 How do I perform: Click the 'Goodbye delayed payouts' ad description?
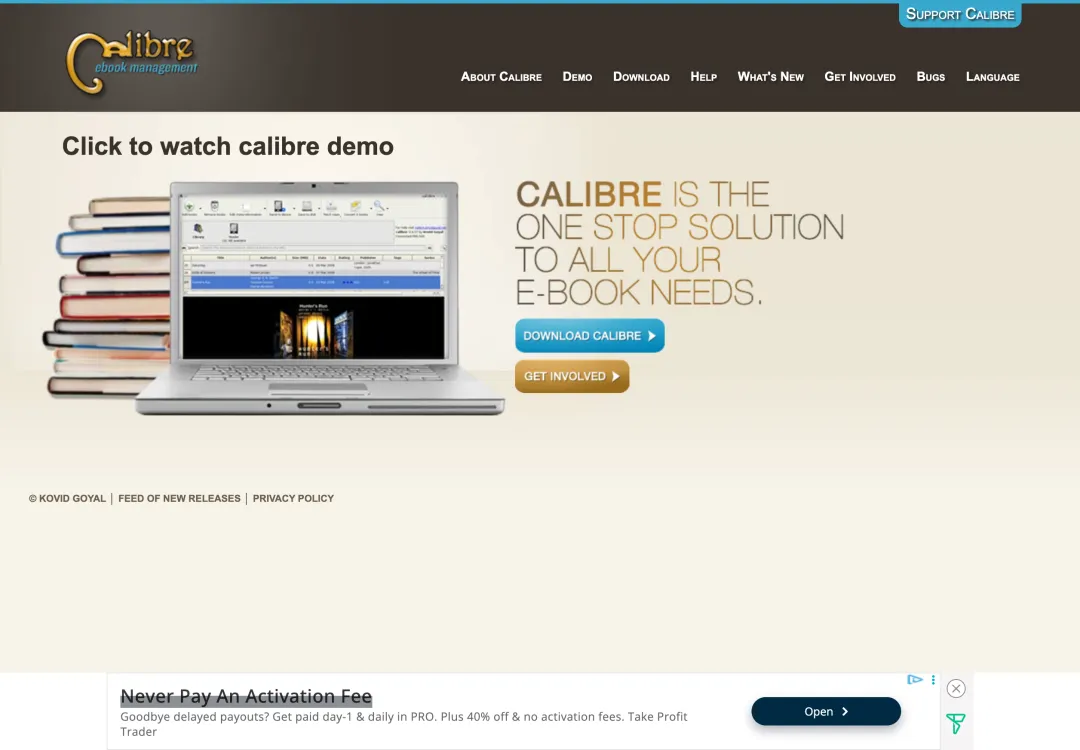(404, 724)
